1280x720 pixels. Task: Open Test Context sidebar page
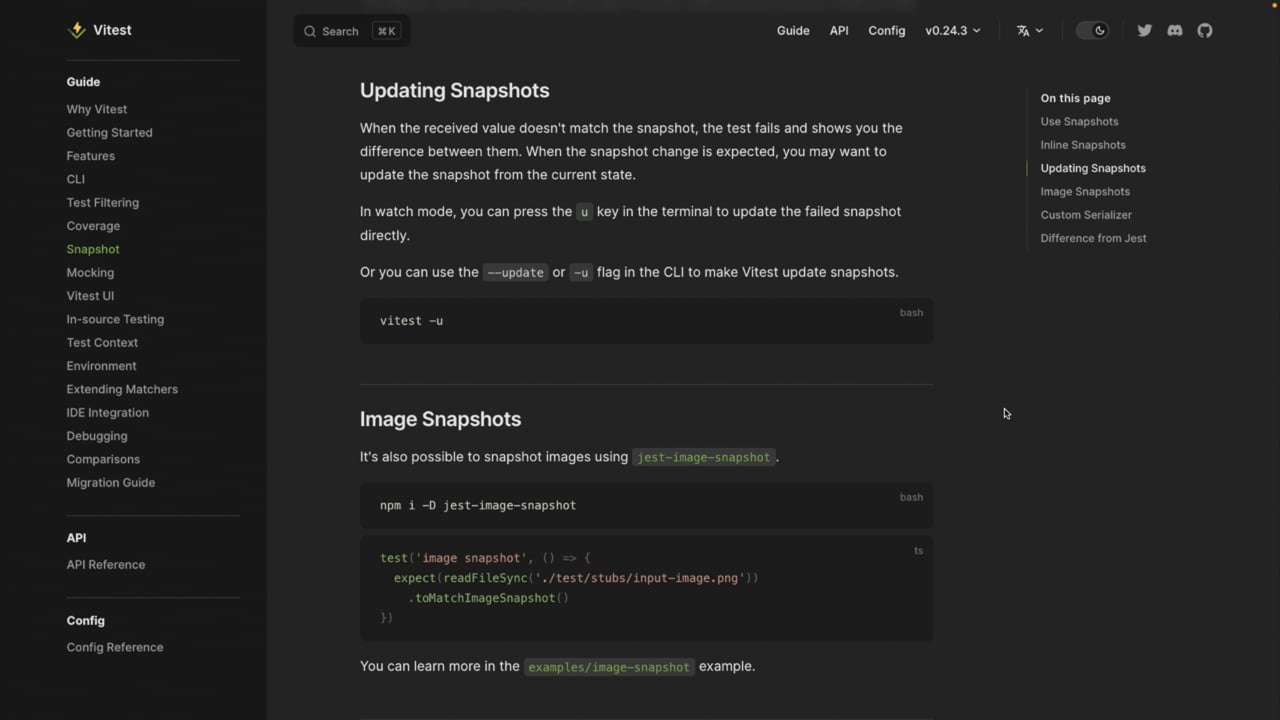point(102,342)
